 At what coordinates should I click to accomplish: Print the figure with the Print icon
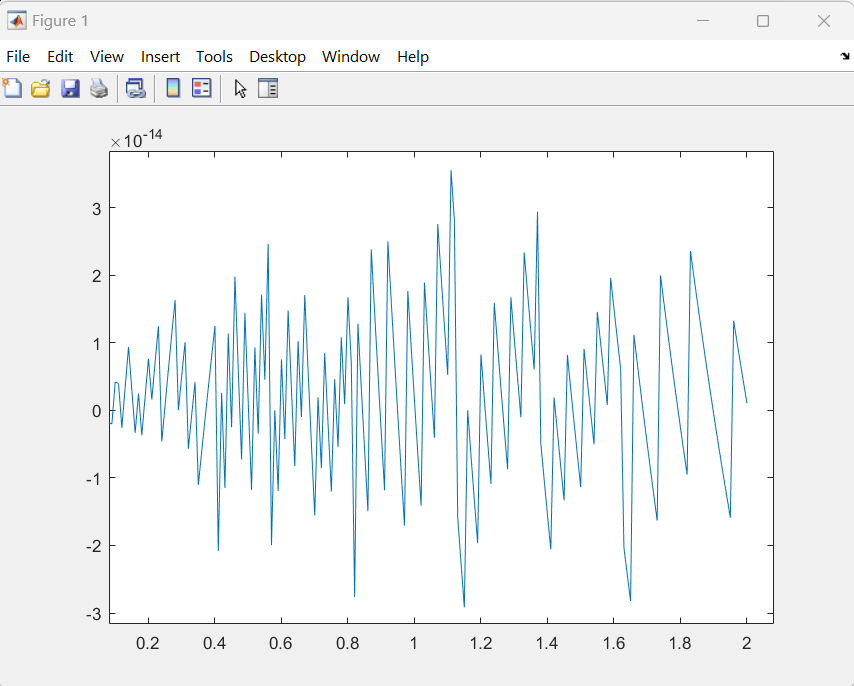99,88
